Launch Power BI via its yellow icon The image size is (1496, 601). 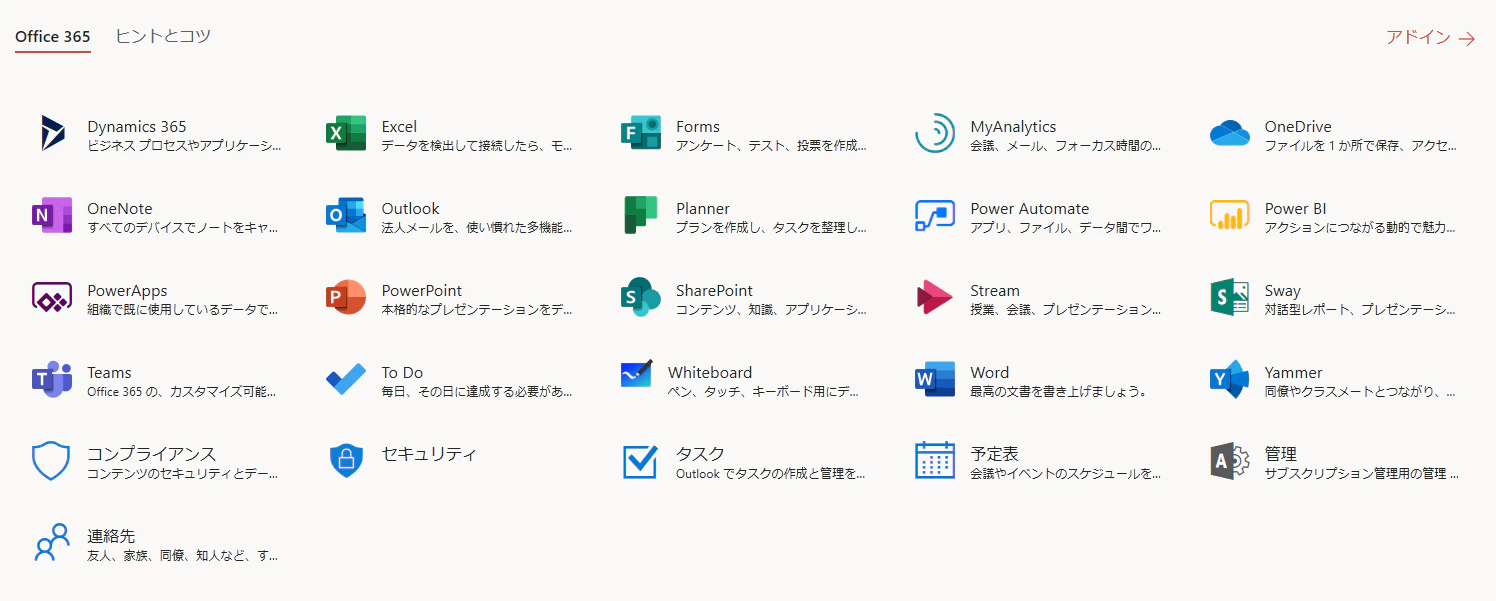coord(1230,215)
